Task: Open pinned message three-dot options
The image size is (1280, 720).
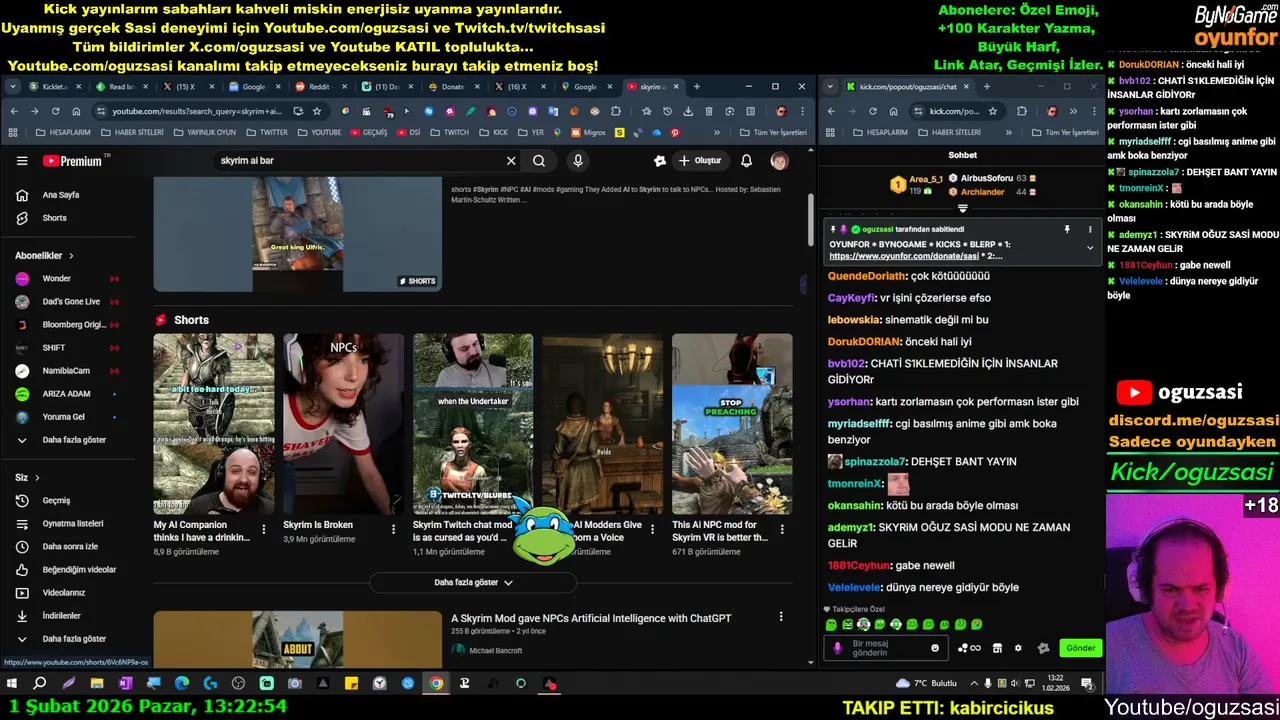Action: click(1090, 230)
